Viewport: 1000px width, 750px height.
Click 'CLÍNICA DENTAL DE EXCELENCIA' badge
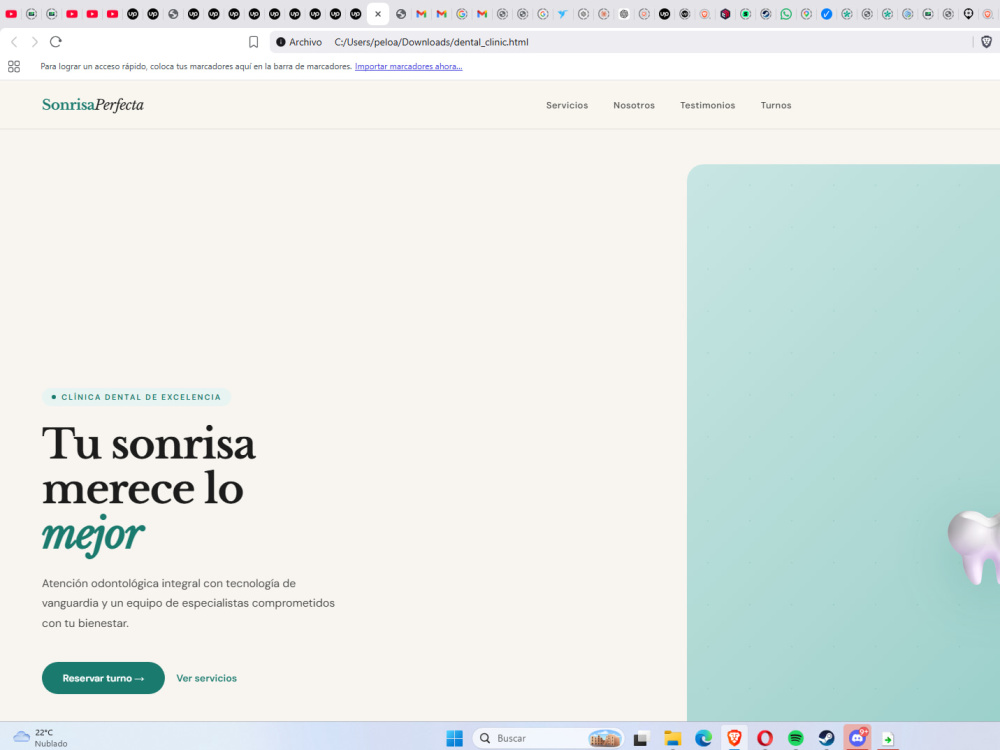coord(136,397)
